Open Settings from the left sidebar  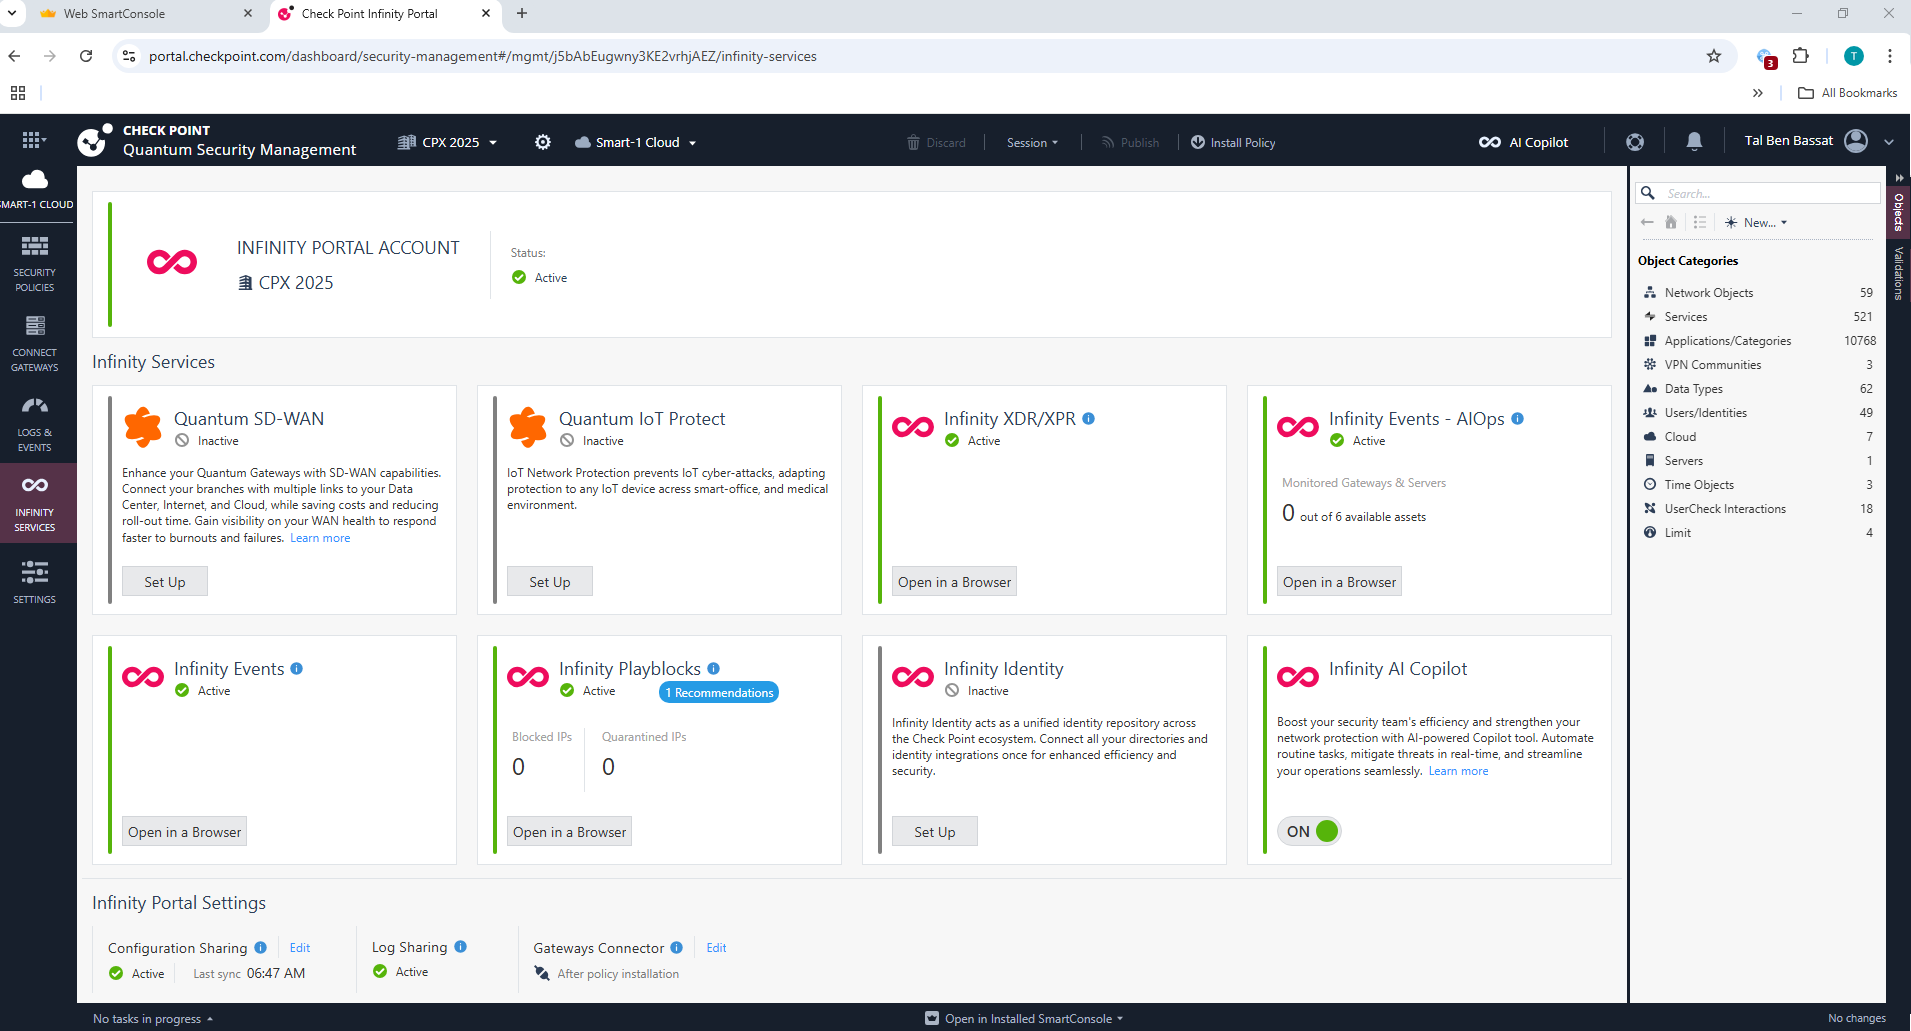[x=34, y=580]
